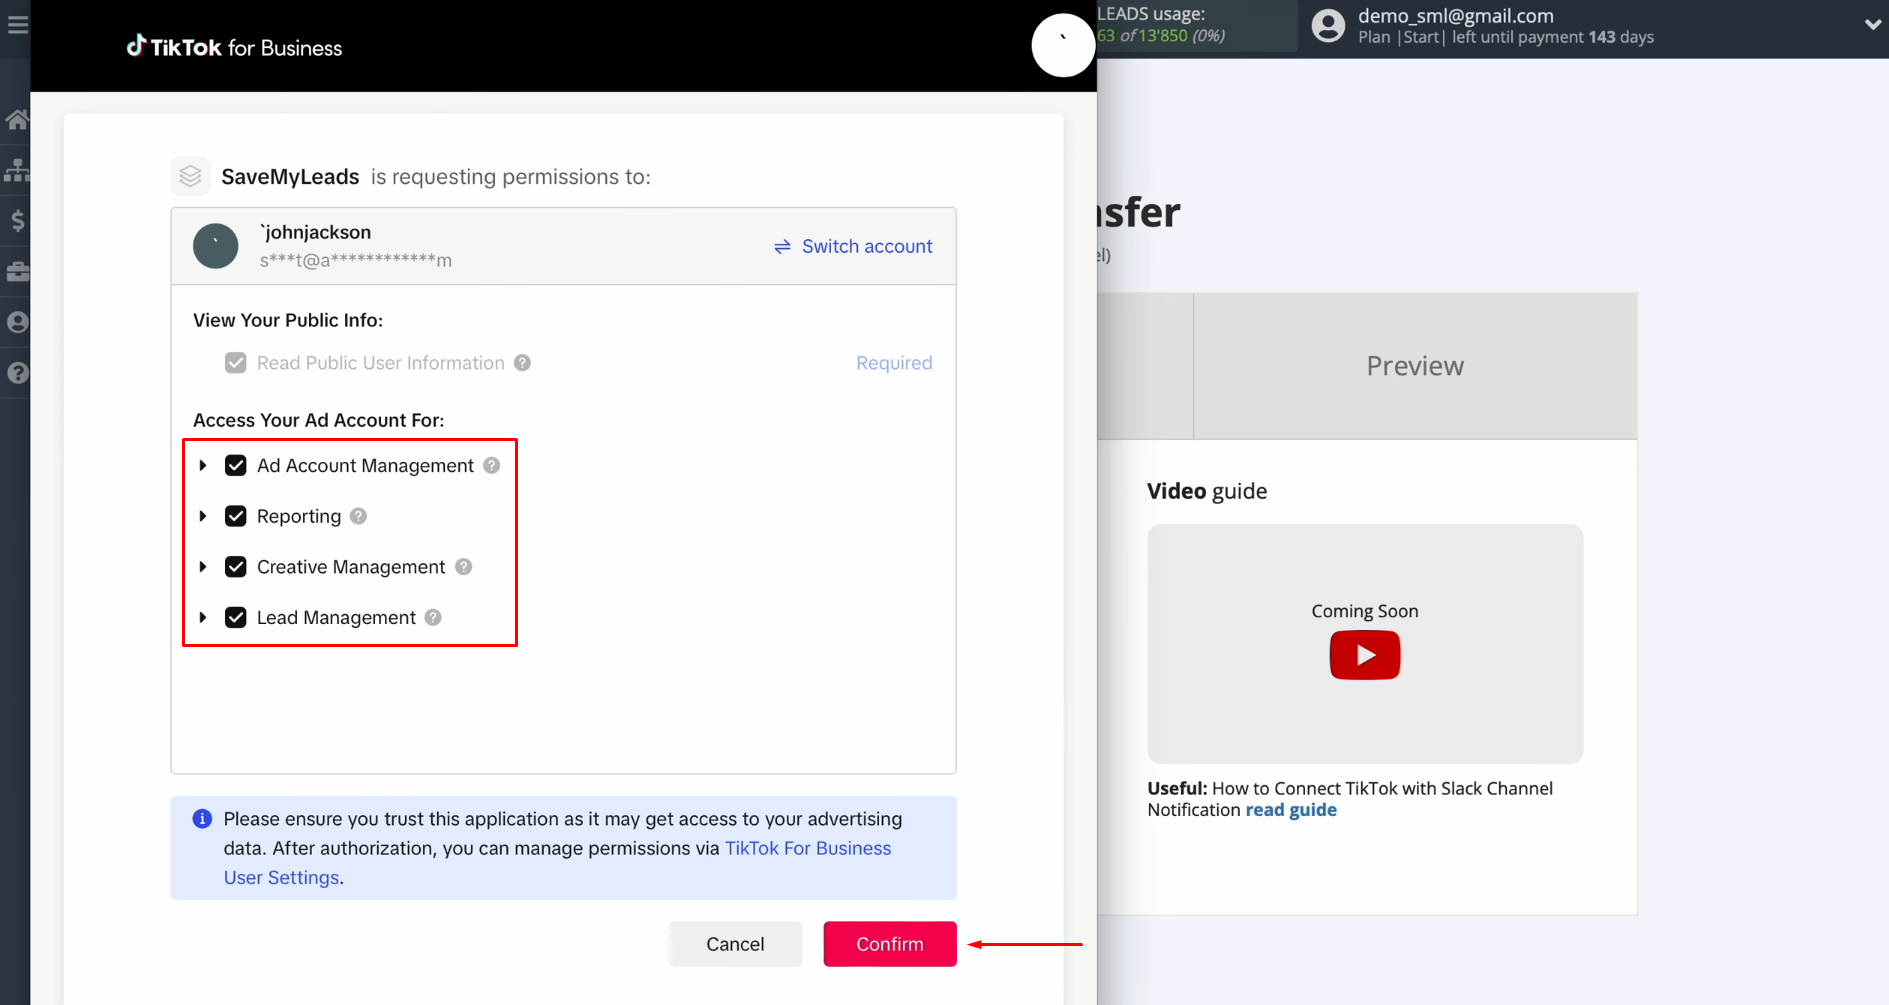
Task: Open the help question icon in sidebar
Action: tap(17, 373)
